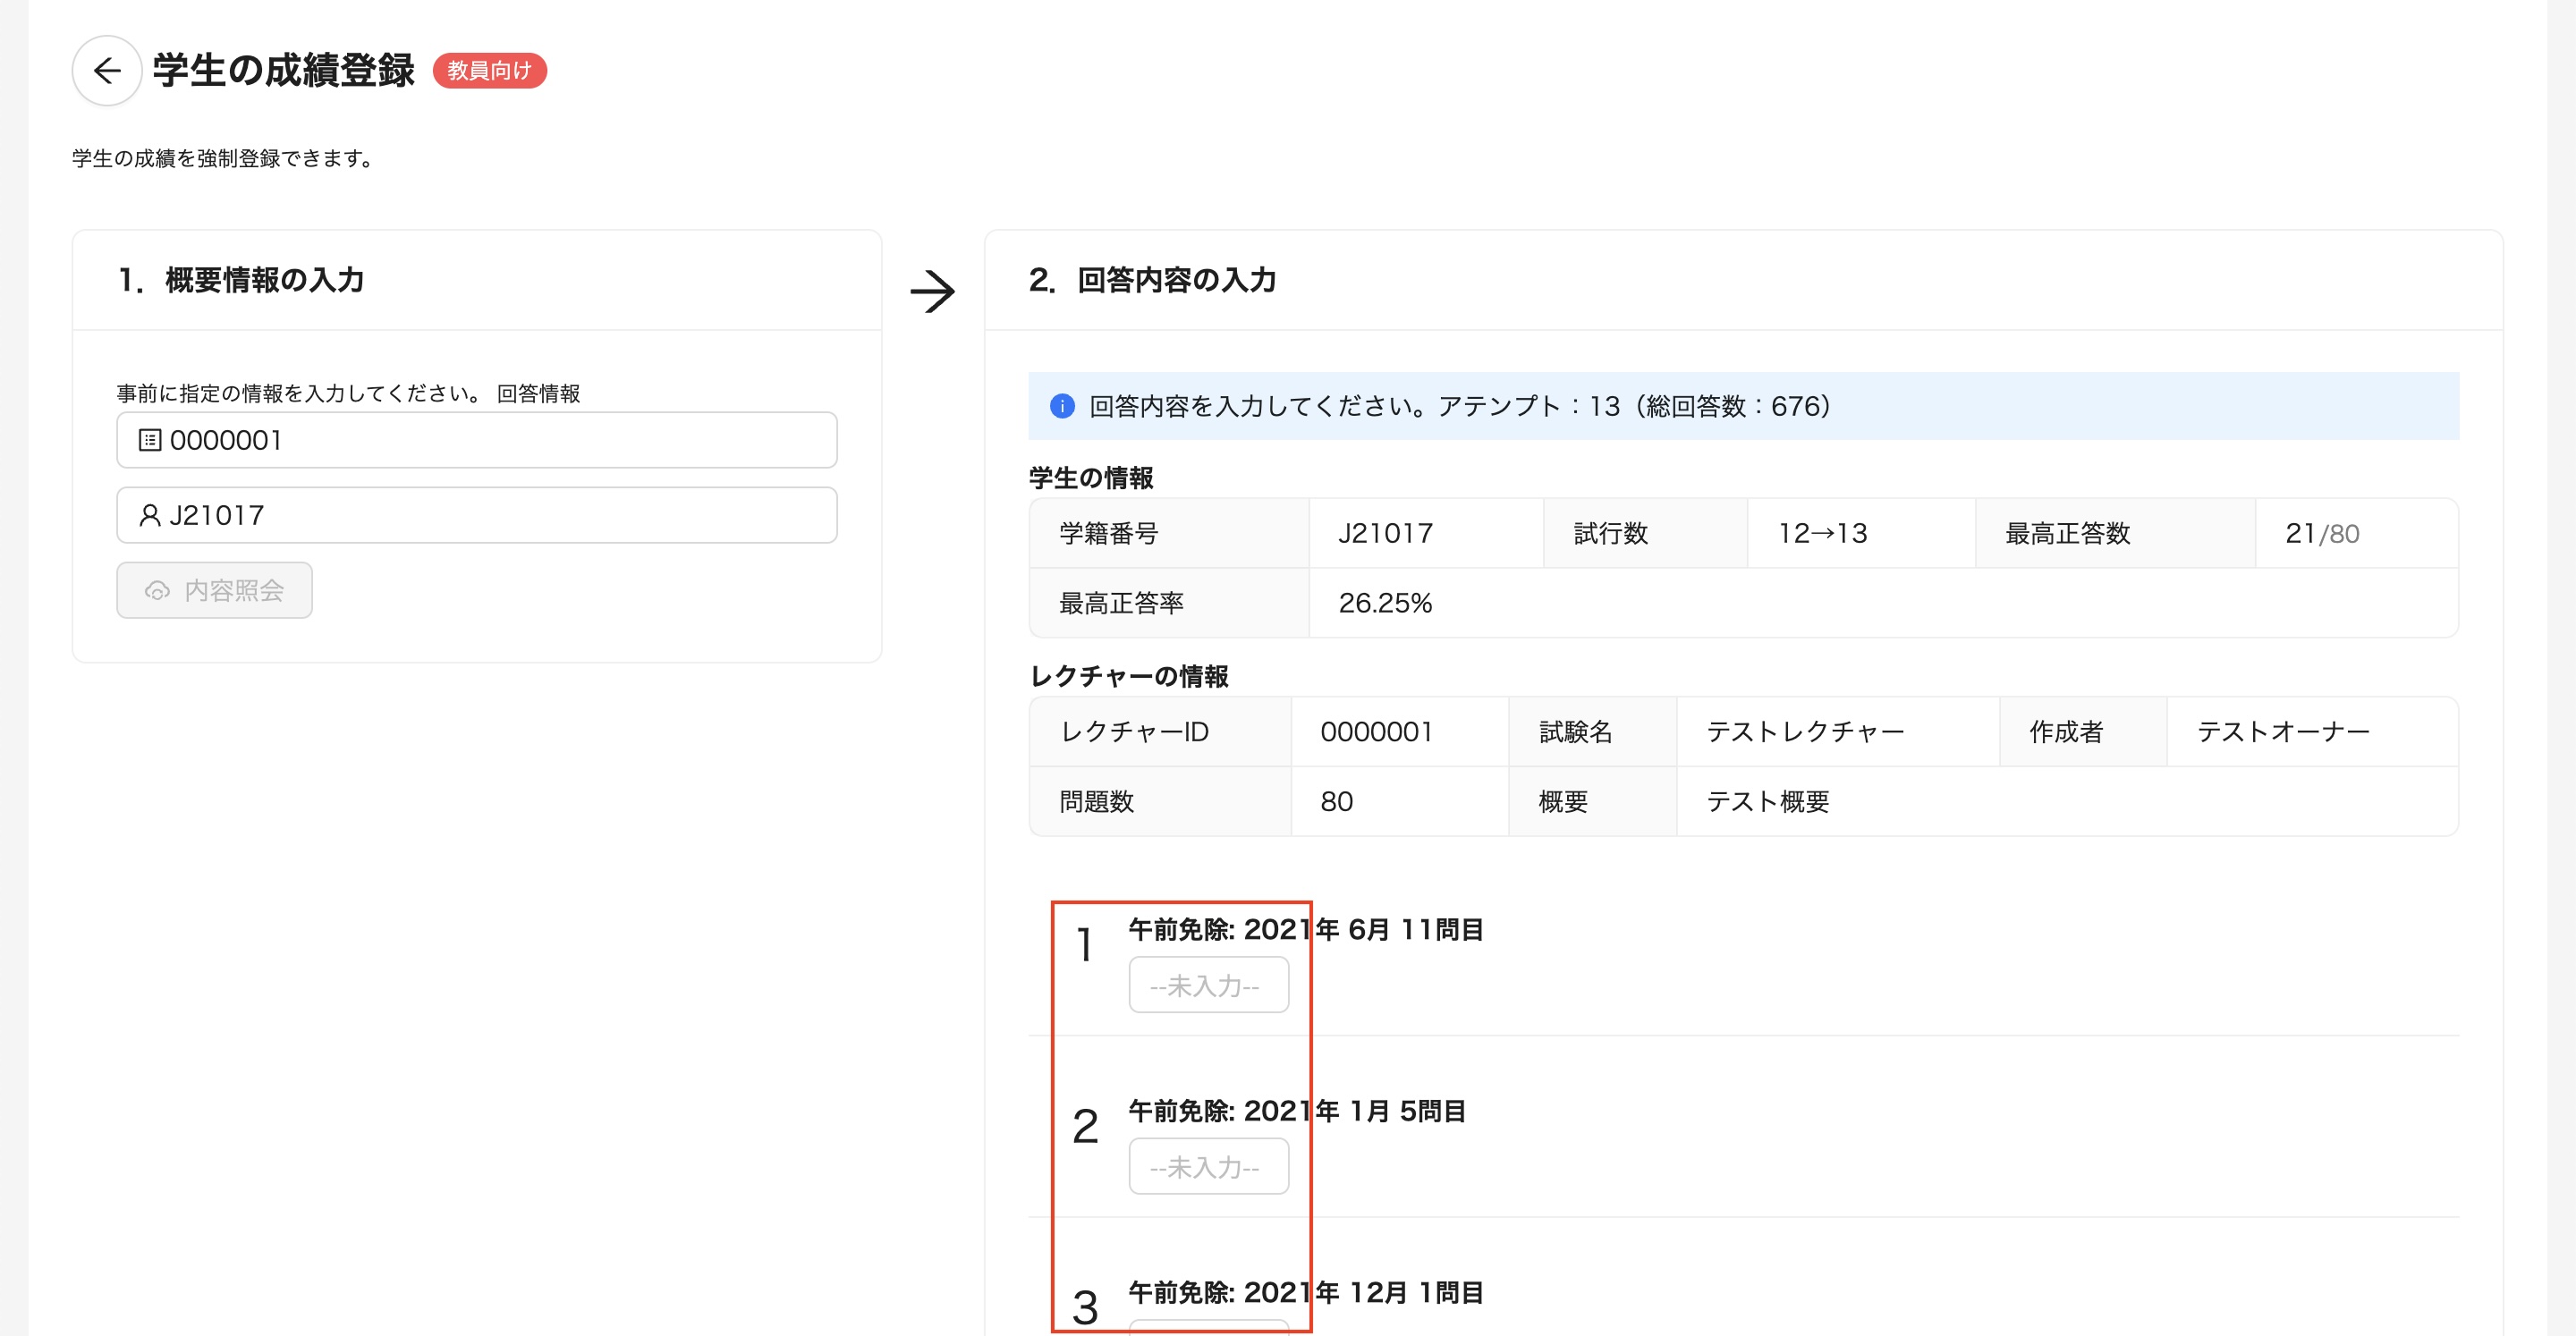Click the large right arrow between steps

coord(932,292)
